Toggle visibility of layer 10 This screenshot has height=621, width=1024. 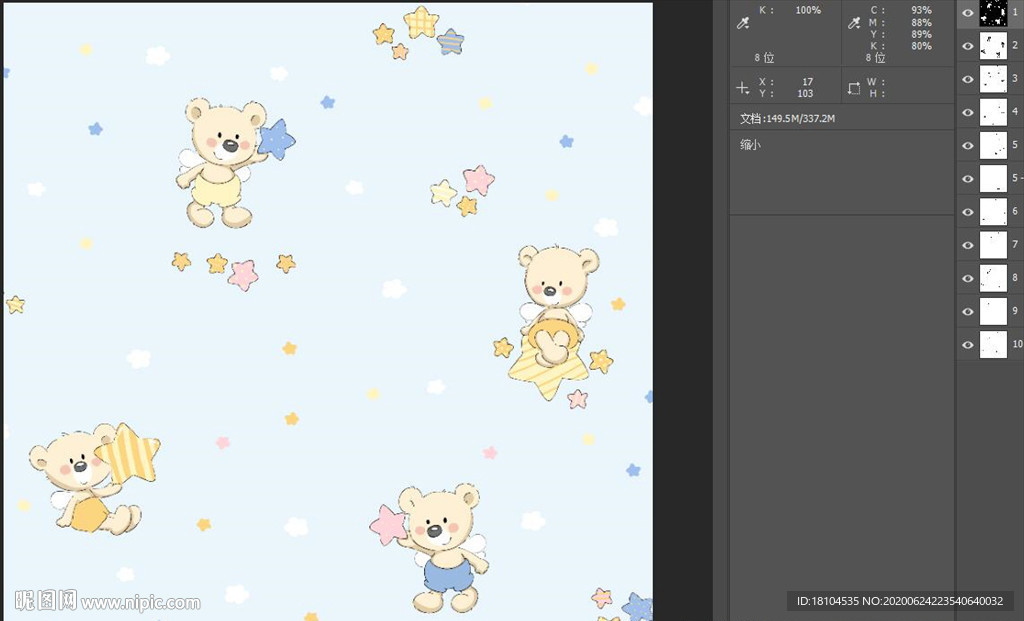[x=968, y=345]
